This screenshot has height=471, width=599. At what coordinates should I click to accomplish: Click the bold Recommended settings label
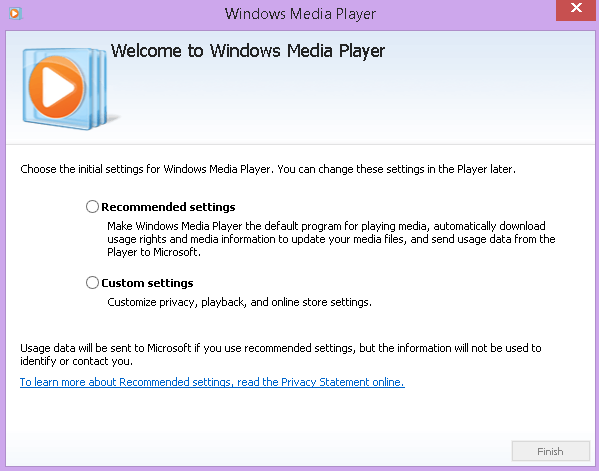pyautogui.click(x=168, y=207)
